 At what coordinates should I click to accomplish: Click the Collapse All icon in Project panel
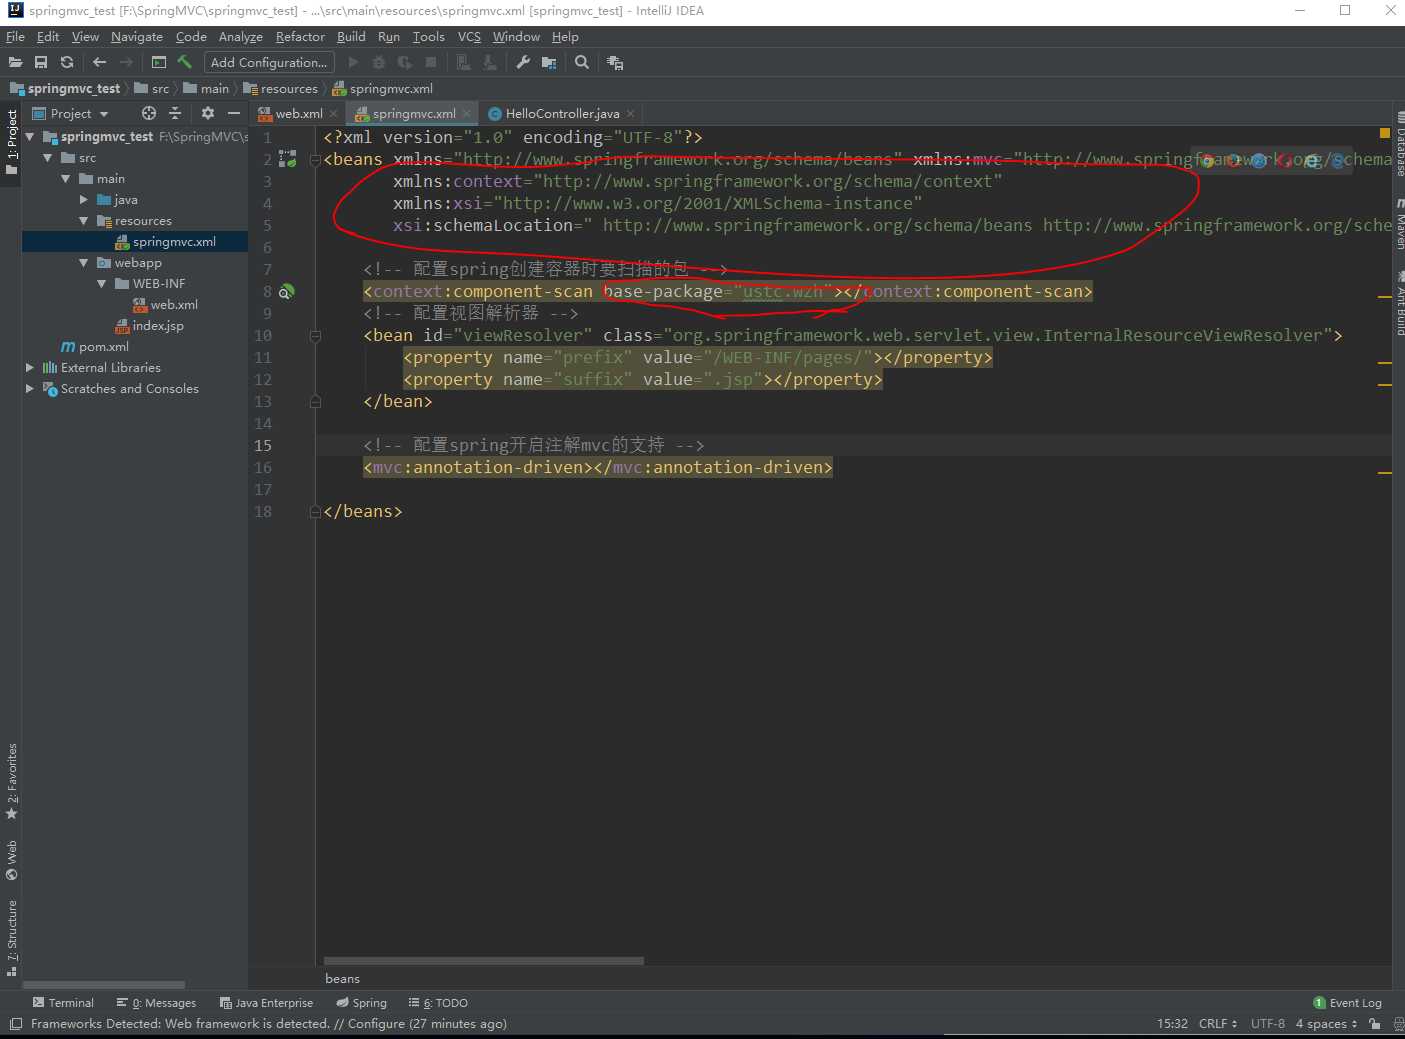tap(175, 113)
